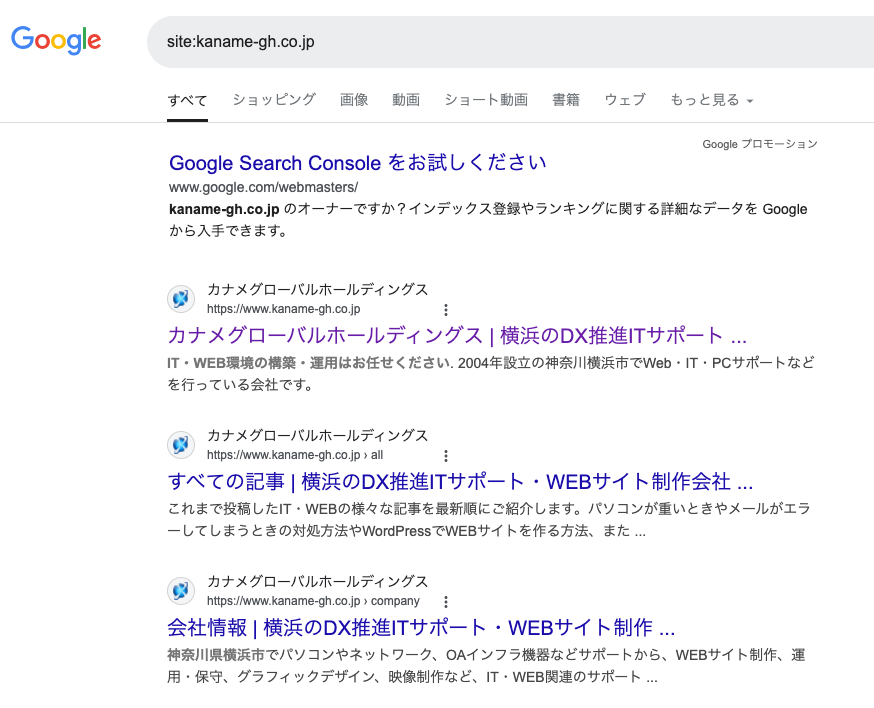Click the snippet starting 神奈川県横浜市でパソコン

(x=486, y=666)
